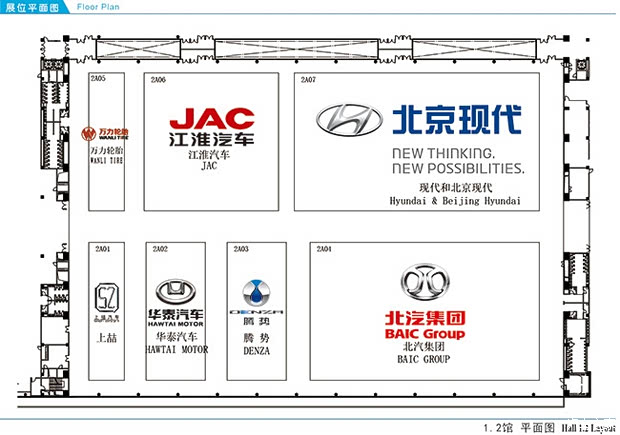Click the HAWTAI MOTOR caption text

pos(178,350)
